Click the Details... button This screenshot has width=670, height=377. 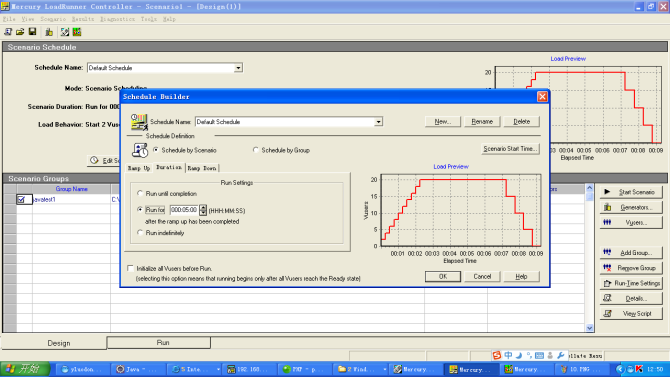click(631, 298)
